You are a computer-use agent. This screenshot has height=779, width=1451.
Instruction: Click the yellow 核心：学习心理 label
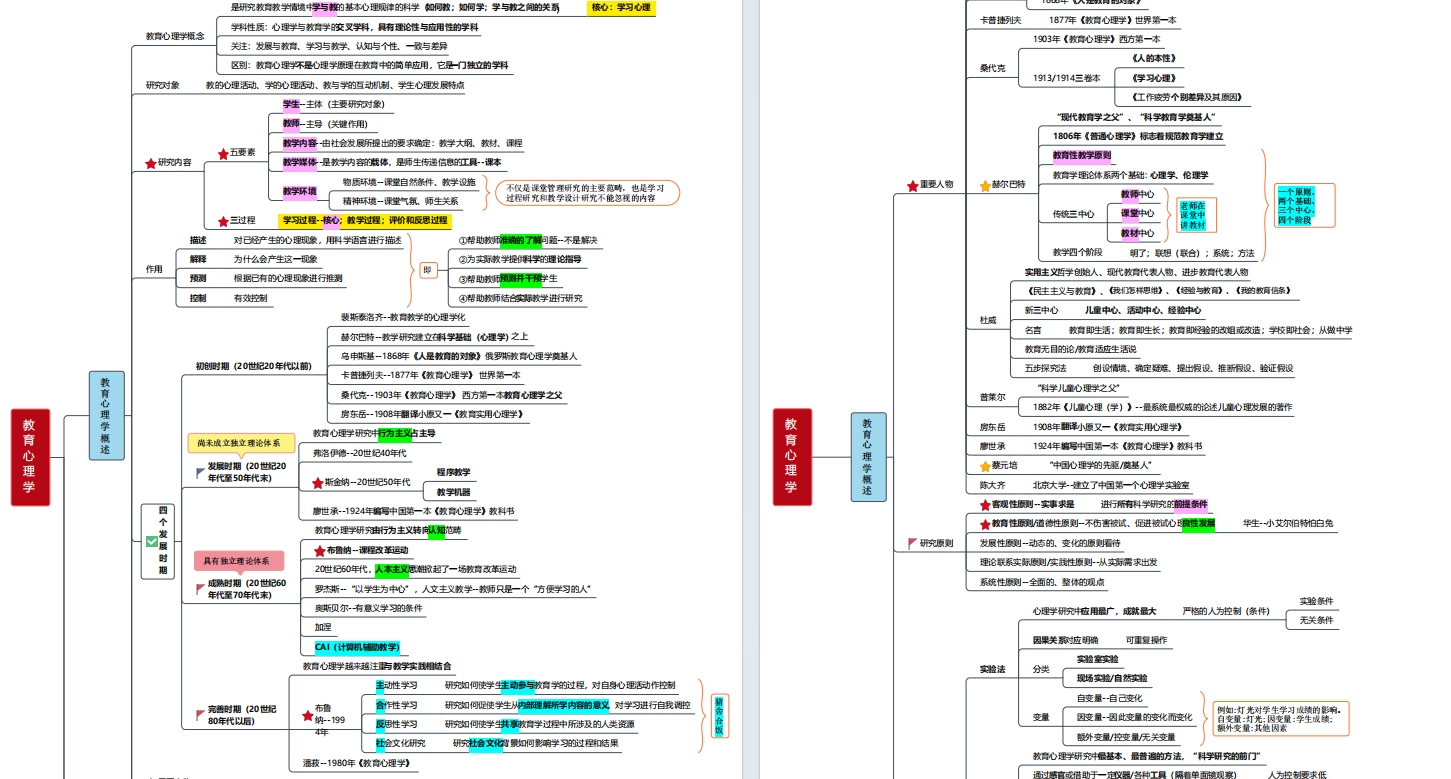(x=620, y=8)
